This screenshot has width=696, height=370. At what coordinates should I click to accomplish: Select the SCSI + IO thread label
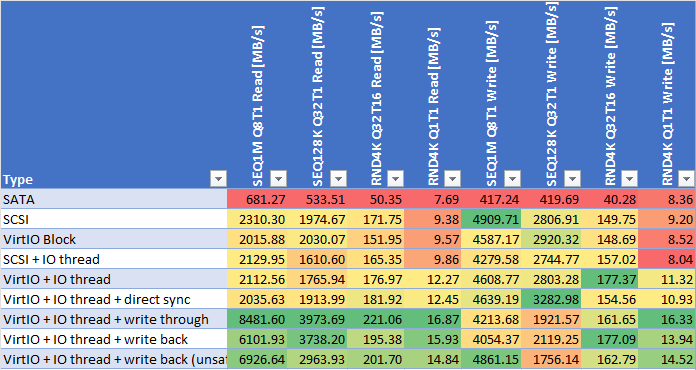click(x=114, y=259)
